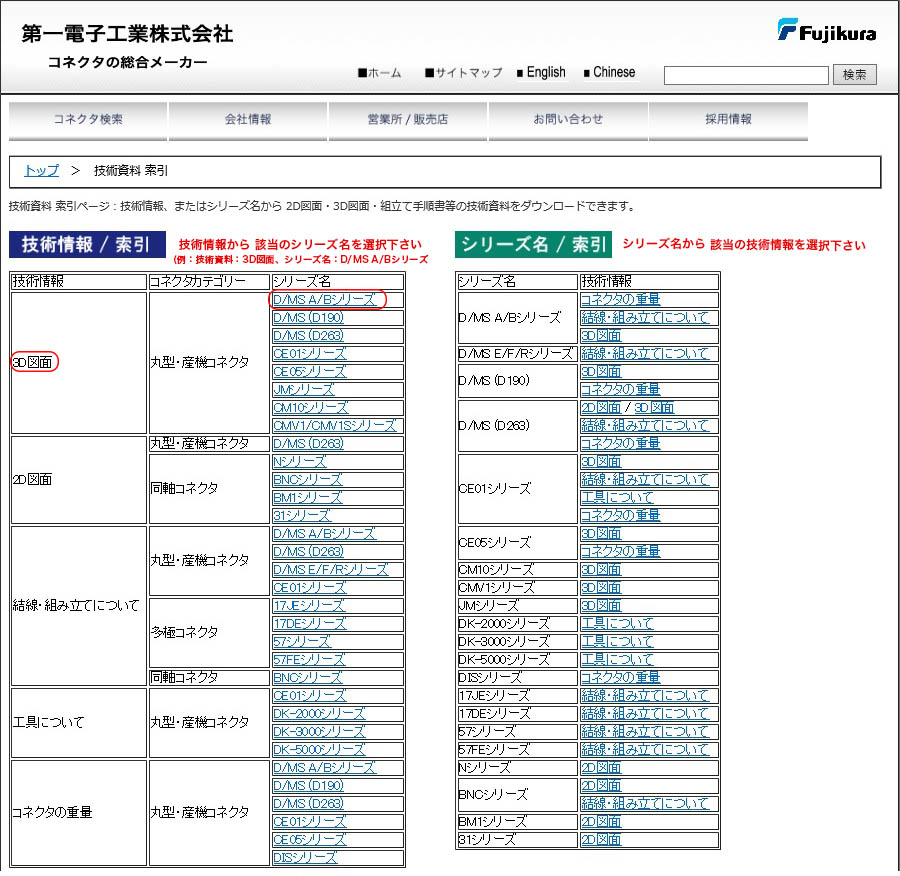Open コネクタの重量 for D/MS (D263) in right table
Image resolution: width=900 pixels, height=876 pixels.
[620, 444]
